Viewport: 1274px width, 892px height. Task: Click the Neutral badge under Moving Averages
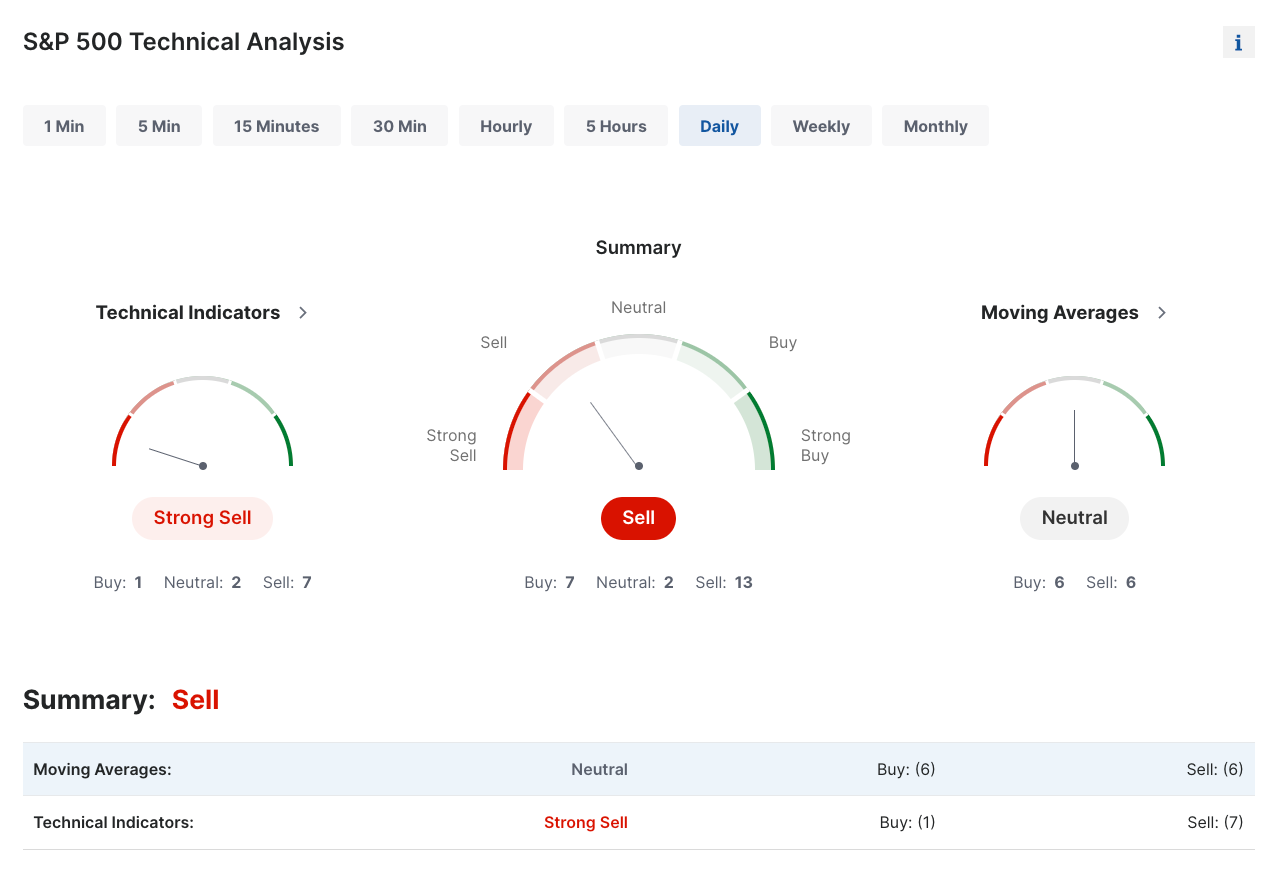(1074, 518)
